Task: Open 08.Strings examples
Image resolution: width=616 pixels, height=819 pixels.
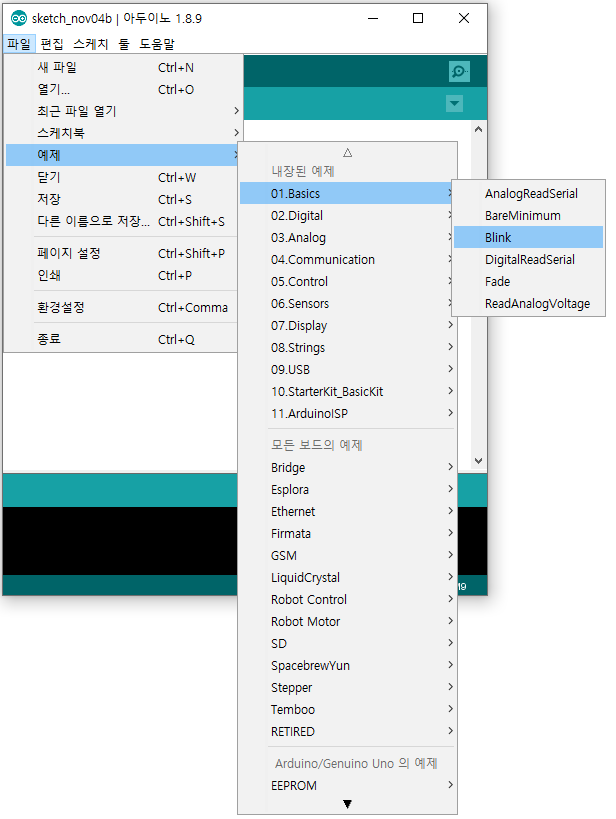Action: click(347, 347)
